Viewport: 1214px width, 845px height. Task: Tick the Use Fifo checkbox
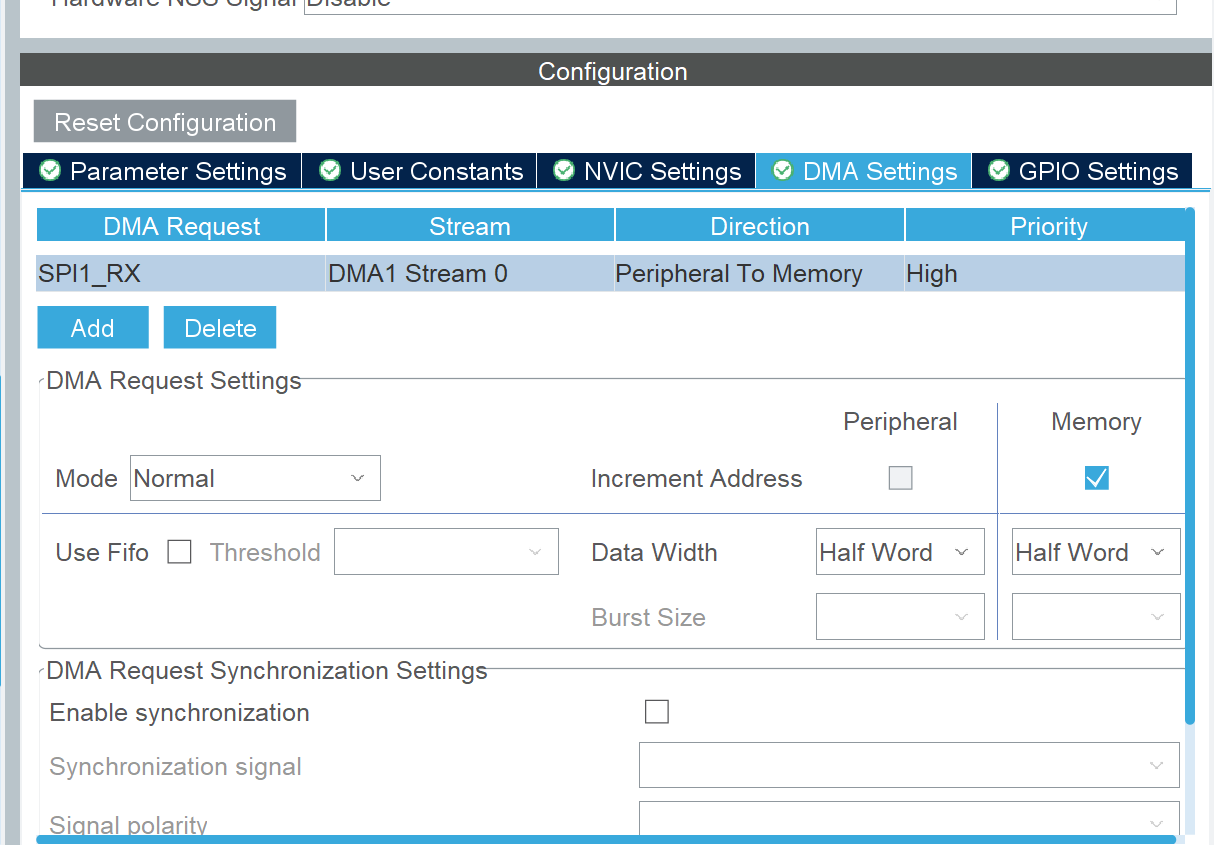(179, 552)
